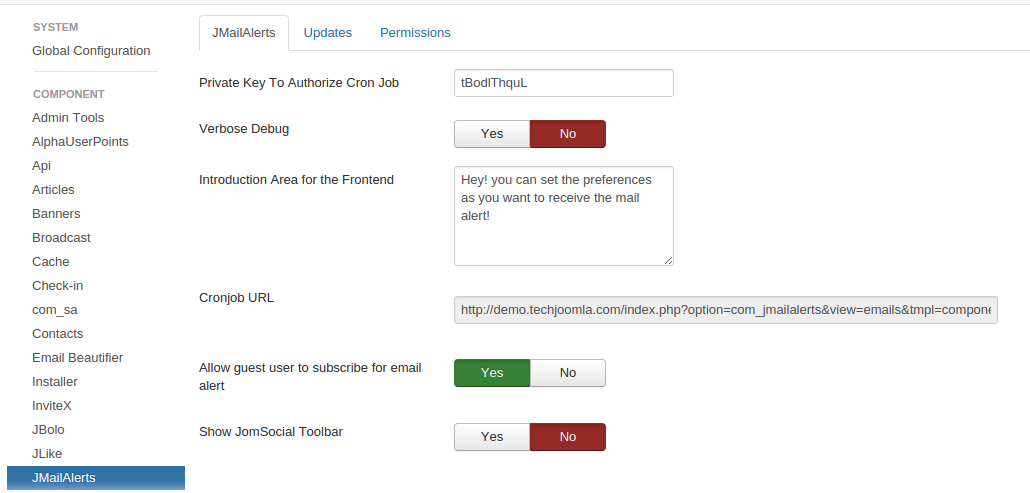
Task: Click the Private Key cron job field
Action: point(563,83)
